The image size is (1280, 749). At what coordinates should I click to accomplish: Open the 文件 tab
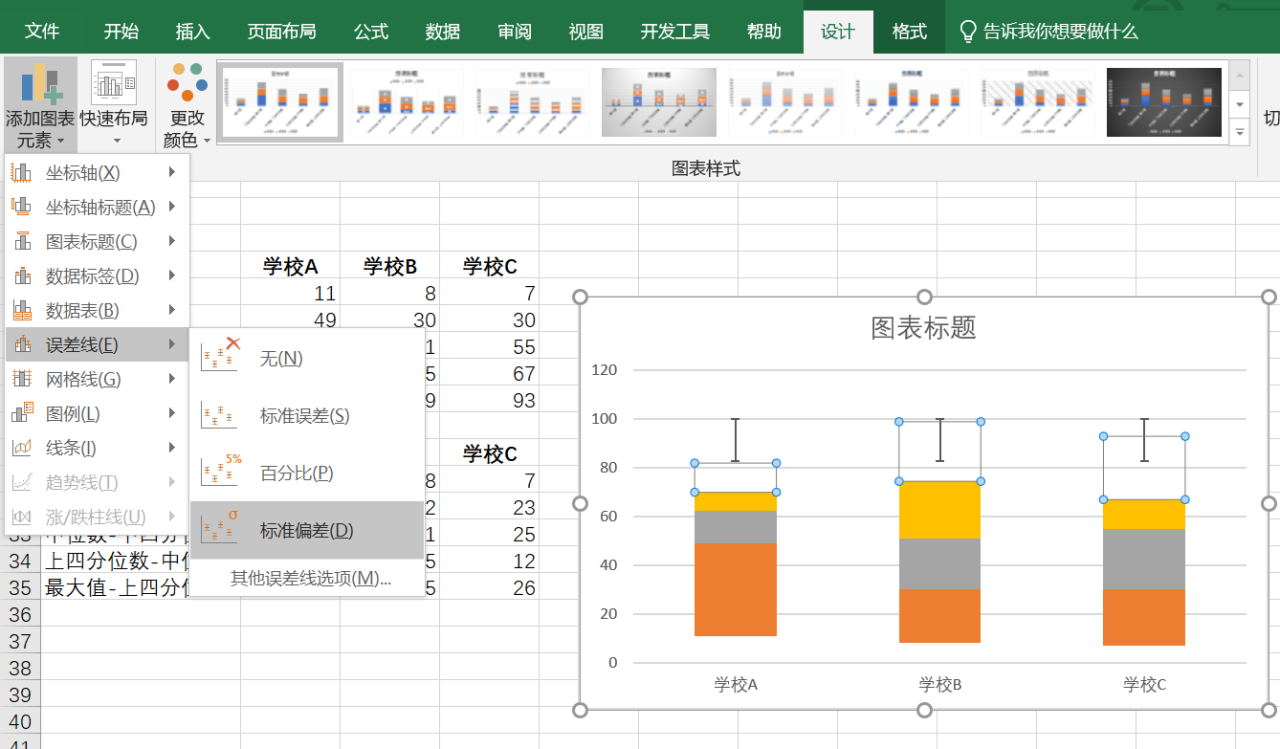point(42,31)
